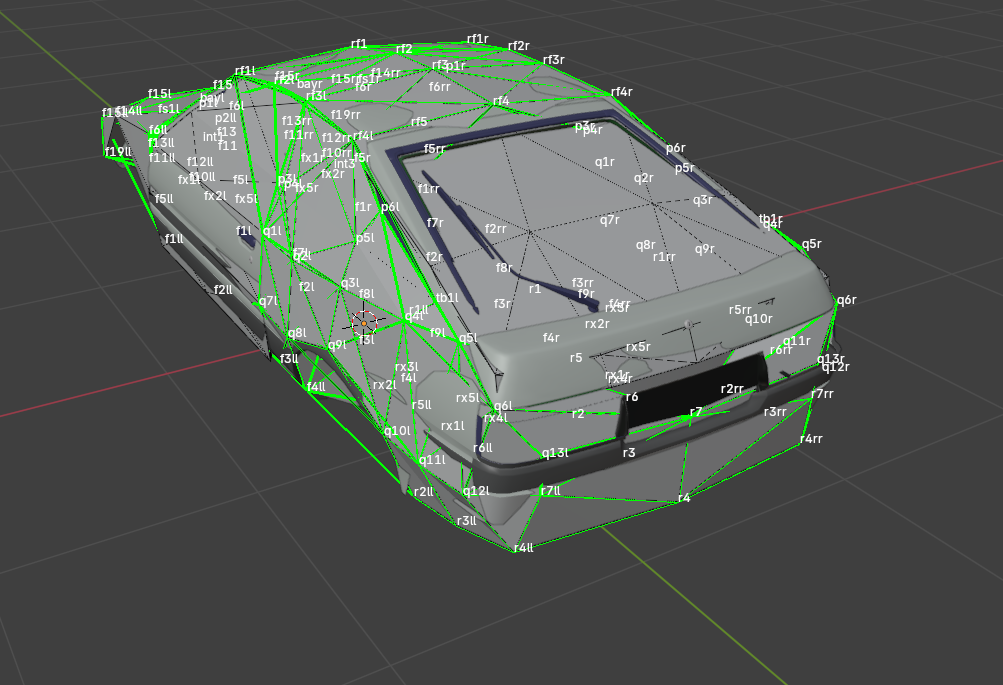Click the q7l vertex label

268,301
